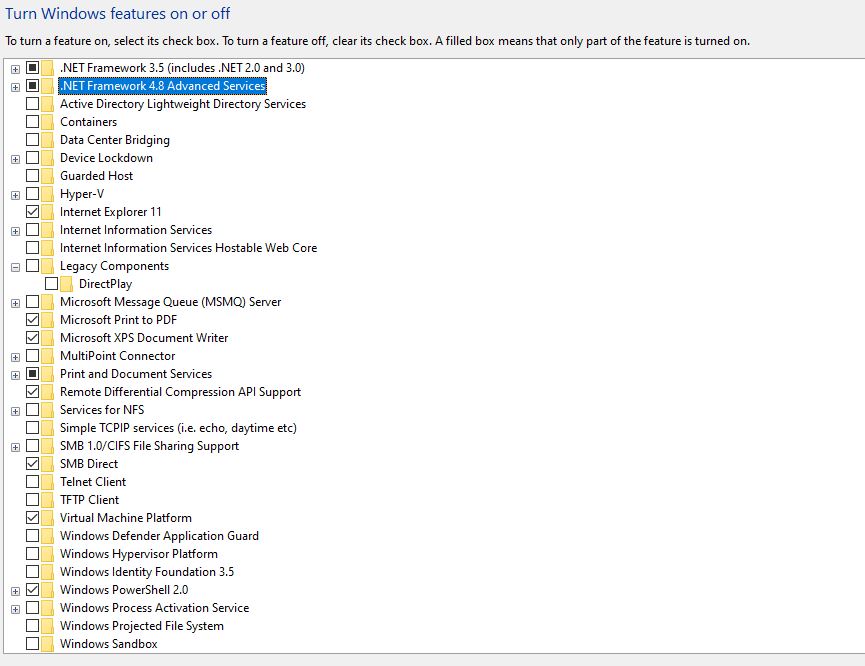Uncheck Remote Differential Compression API Support
Viewport: 865px width, 666px height.
[33, 392]
